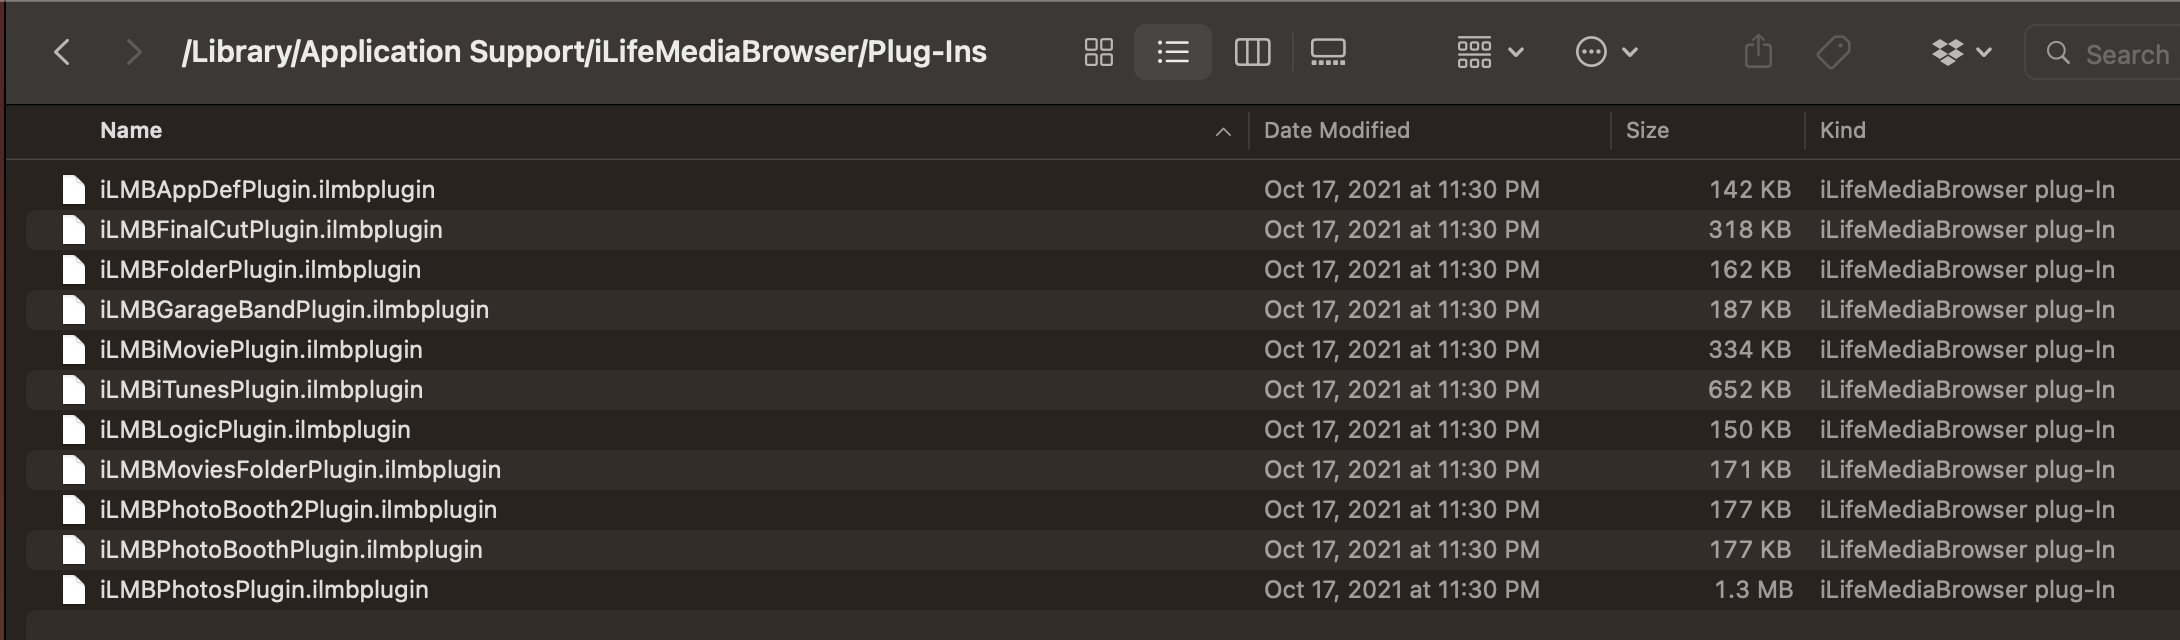The height and width of the screenshot is (640, 2180).
Task: Switch to gallery view
Action: pyautogui.click(x=1328, y=52)
